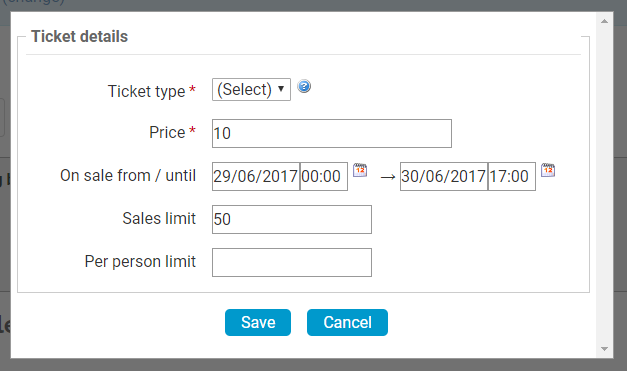This screenshot has height=371, width=627.
Task: Save the ticket details
Action: tap(258, 322)
